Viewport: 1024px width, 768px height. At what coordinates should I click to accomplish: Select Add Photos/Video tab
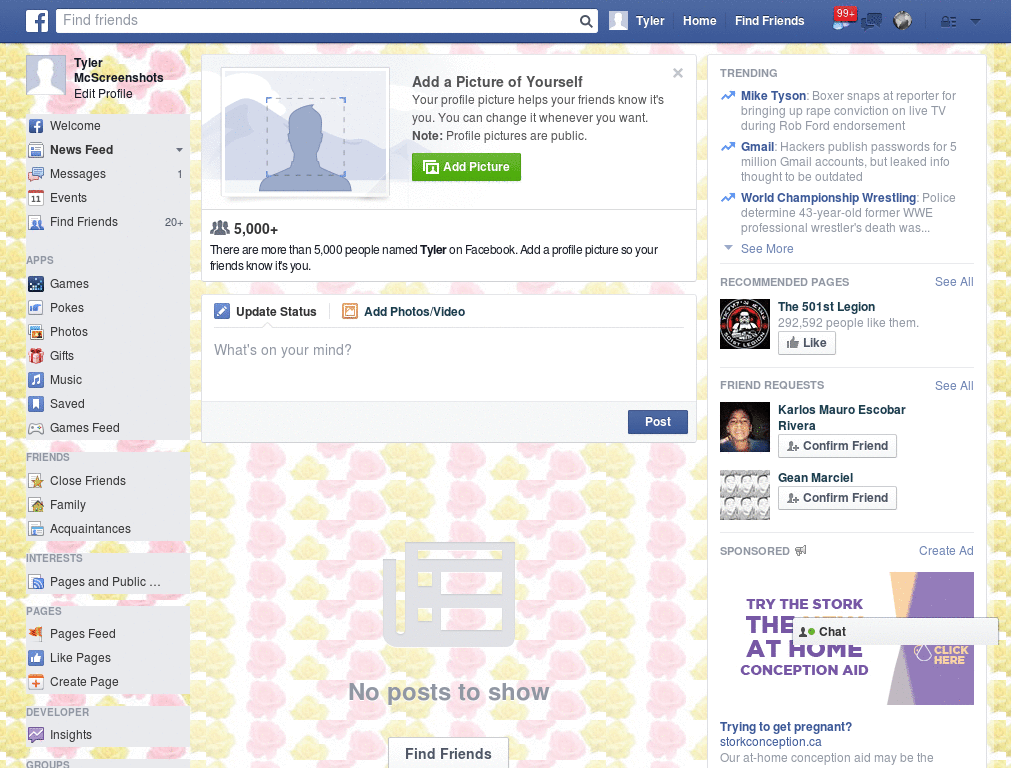(x=404, y=312)
